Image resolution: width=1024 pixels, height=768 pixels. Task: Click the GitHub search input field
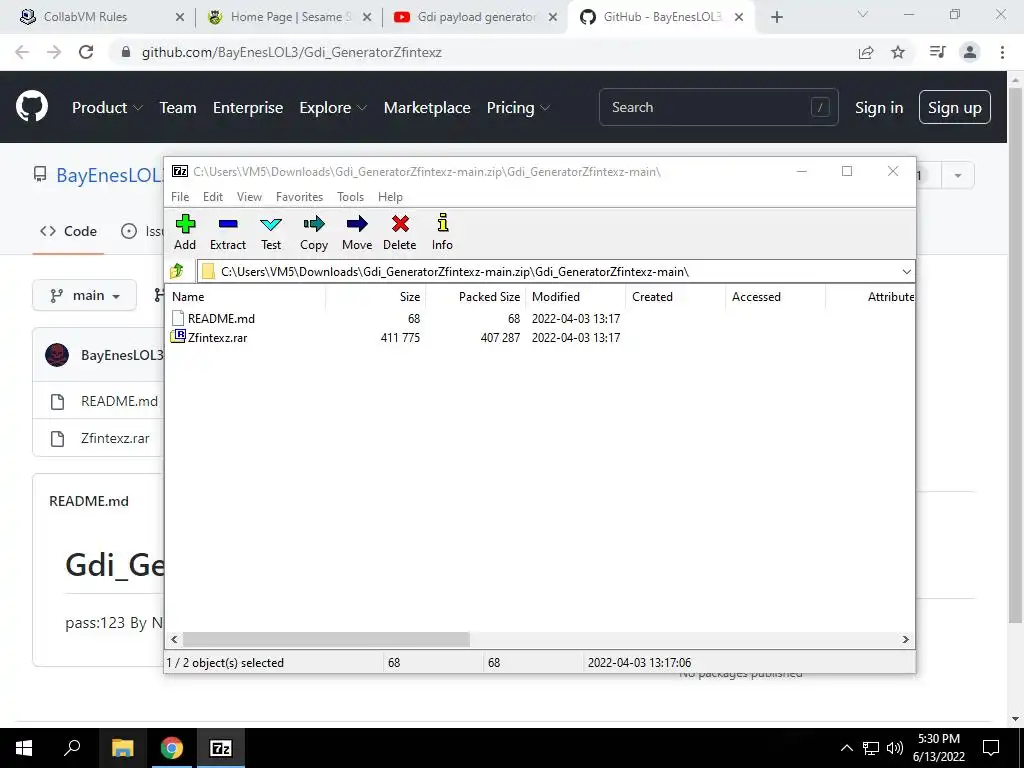point(718,107)
